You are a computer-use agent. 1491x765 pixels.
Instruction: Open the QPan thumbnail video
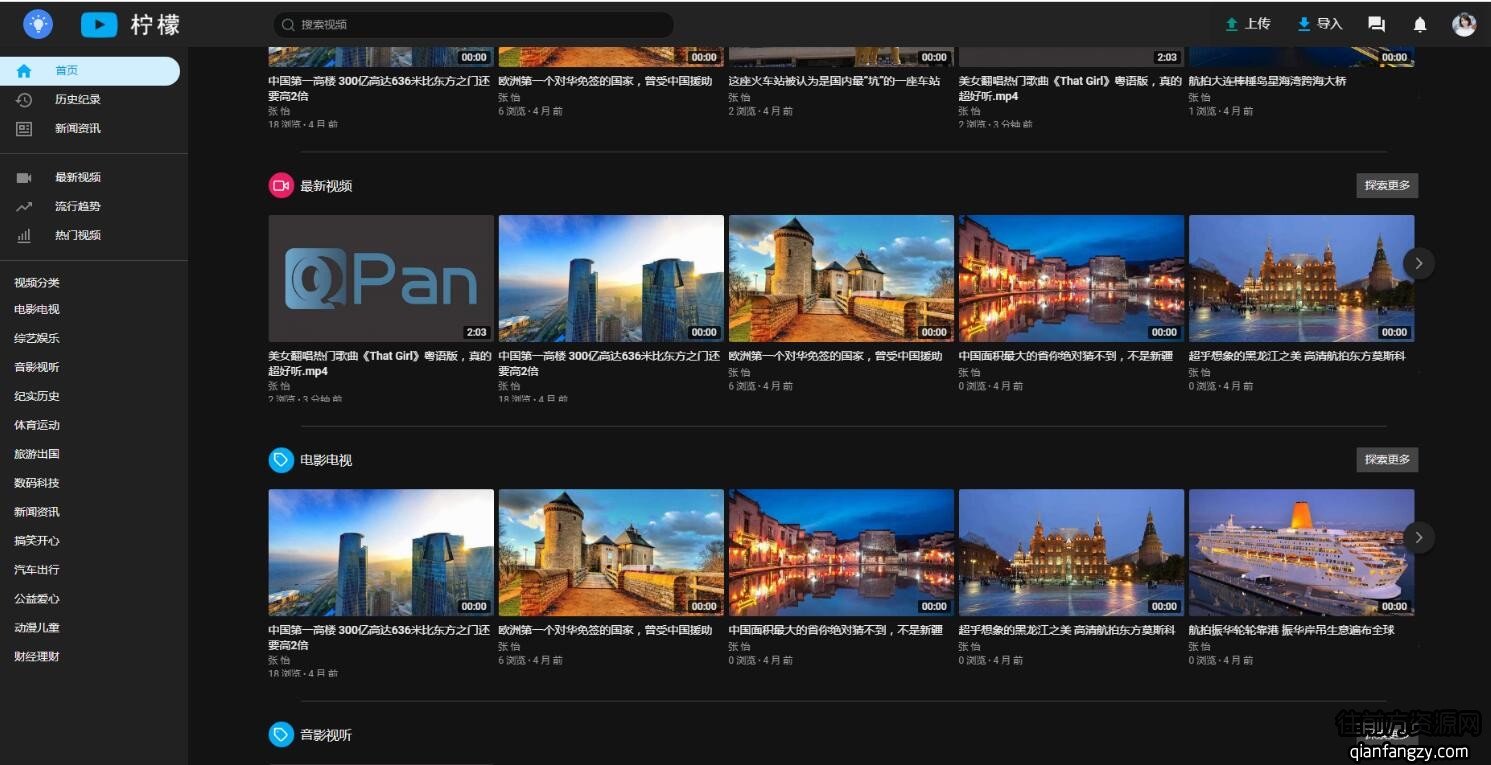click(x=381, y=278)
